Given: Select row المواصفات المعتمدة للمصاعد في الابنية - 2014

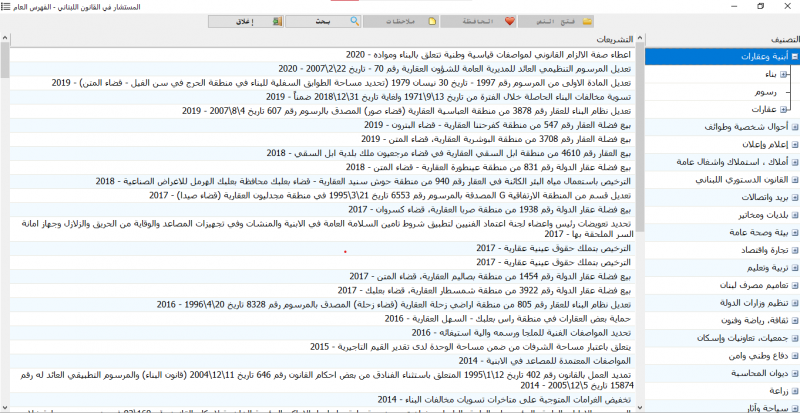Looking at the screenshot, I should tap(323, 361).
